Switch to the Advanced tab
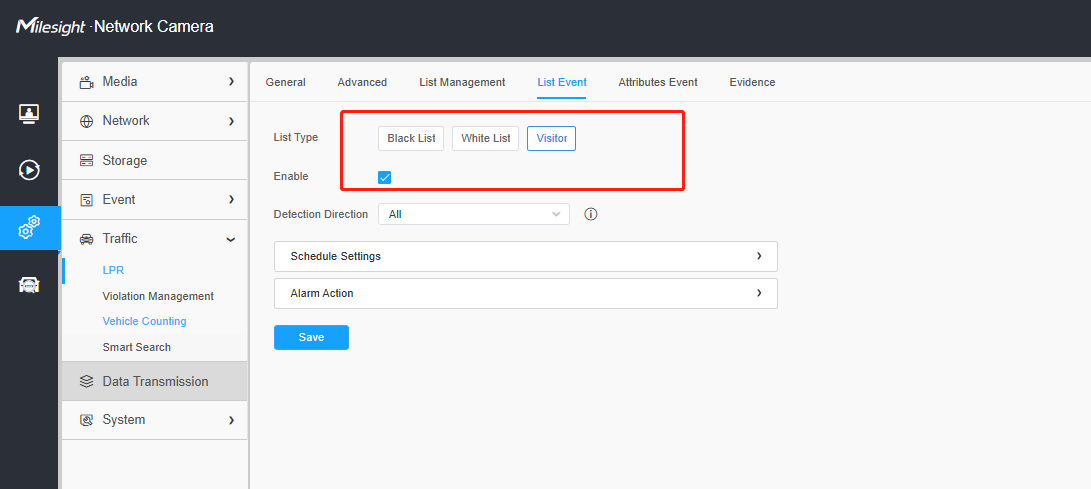The height and width of the screenshot is (489, 1091). pos(362,82)
